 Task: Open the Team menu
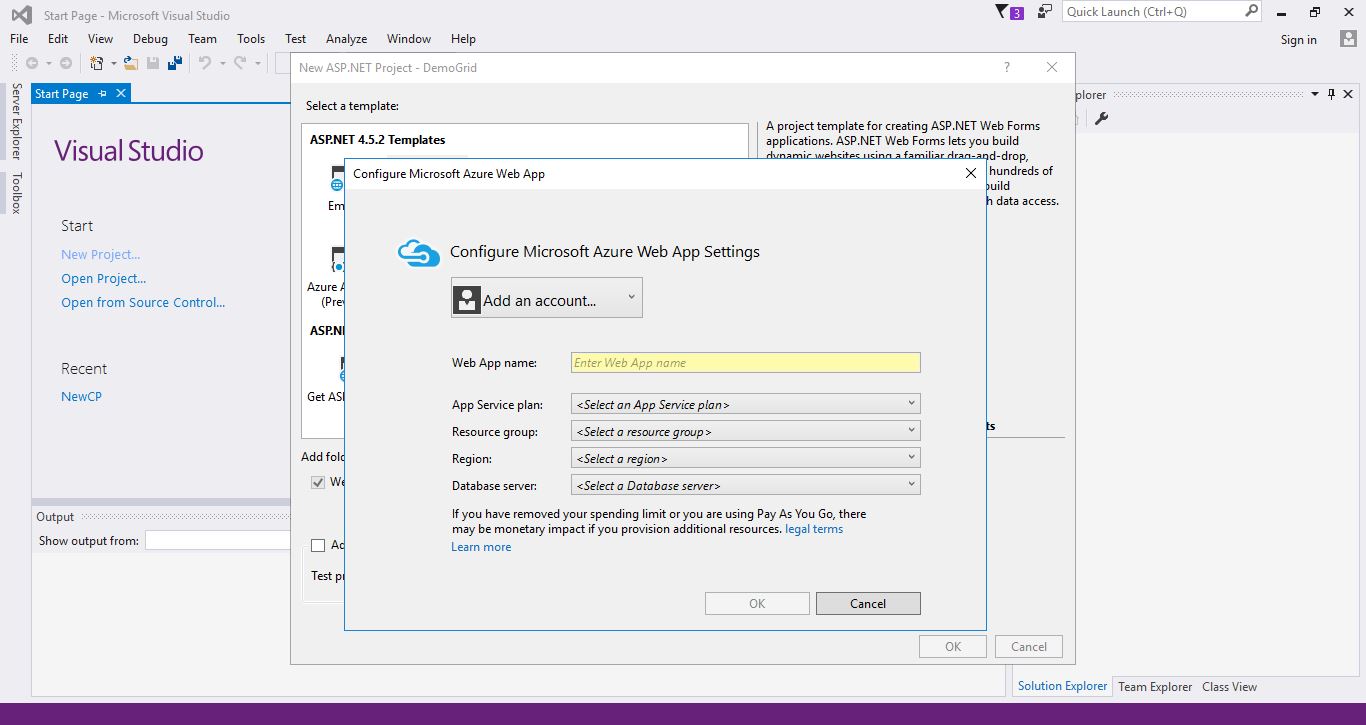(202, 39)
